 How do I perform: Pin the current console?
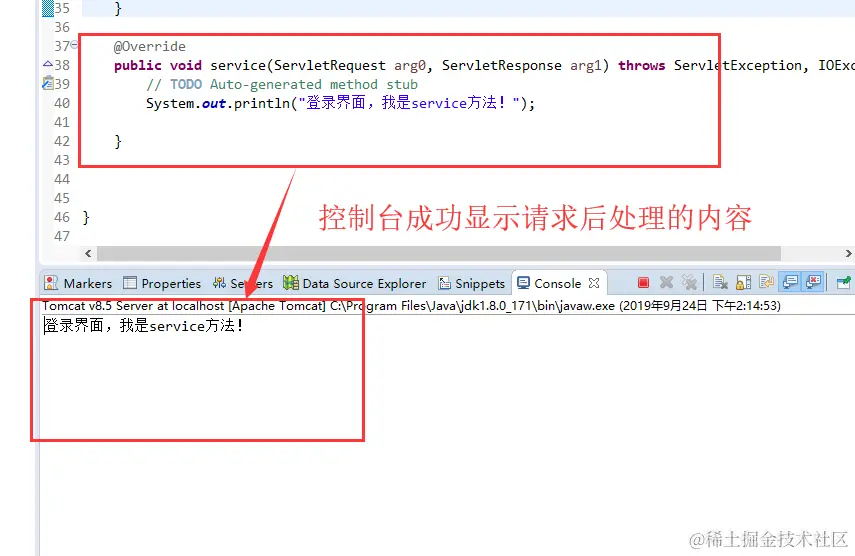(844, 282)
